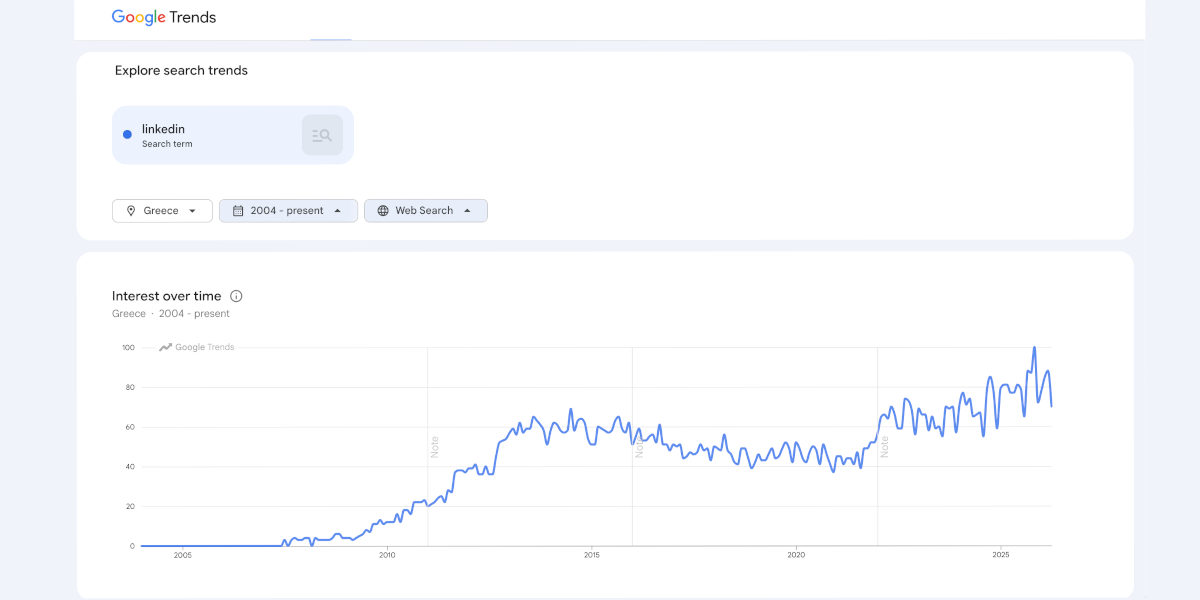Select the Note marker near 2016

639,447
